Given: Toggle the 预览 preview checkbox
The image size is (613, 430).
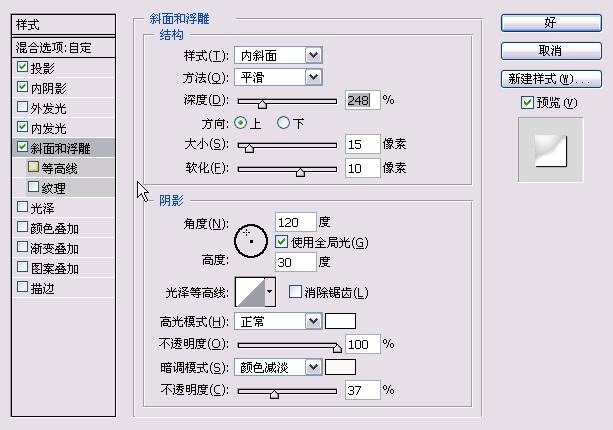Looking at the screenshot, I should click(x=527, y=103).
